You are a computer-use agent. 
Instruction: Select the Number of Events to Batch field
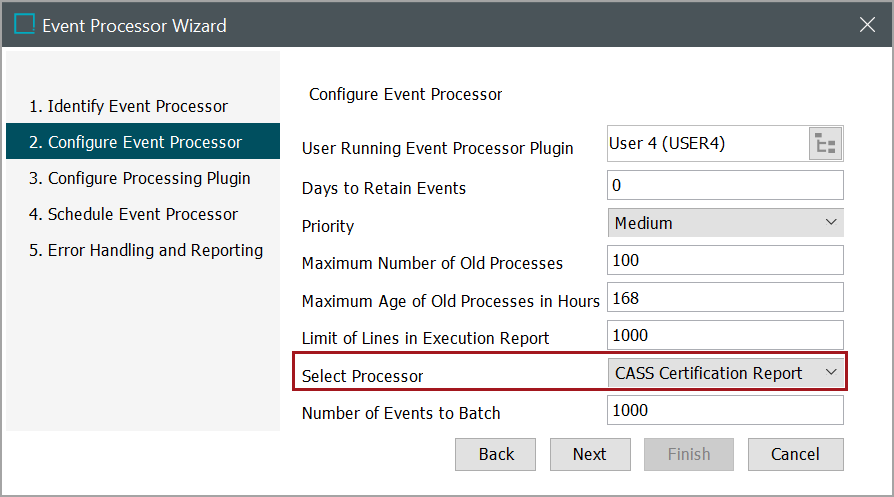coord(725,410)
